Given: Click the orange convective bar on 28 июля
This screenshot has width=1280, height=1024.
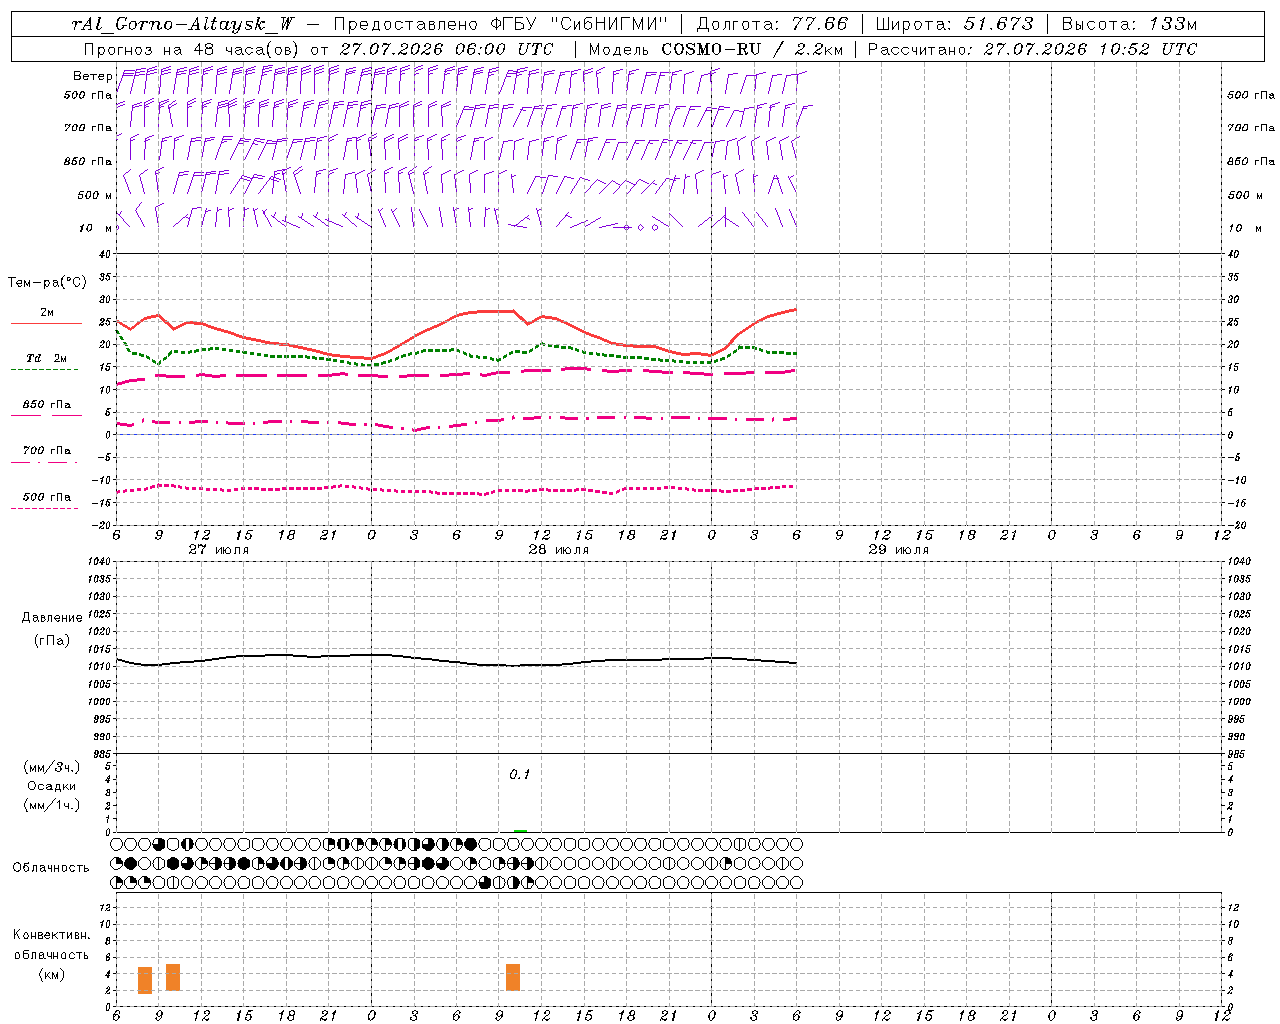Looking at the screenshot, I should click(513, 977).
